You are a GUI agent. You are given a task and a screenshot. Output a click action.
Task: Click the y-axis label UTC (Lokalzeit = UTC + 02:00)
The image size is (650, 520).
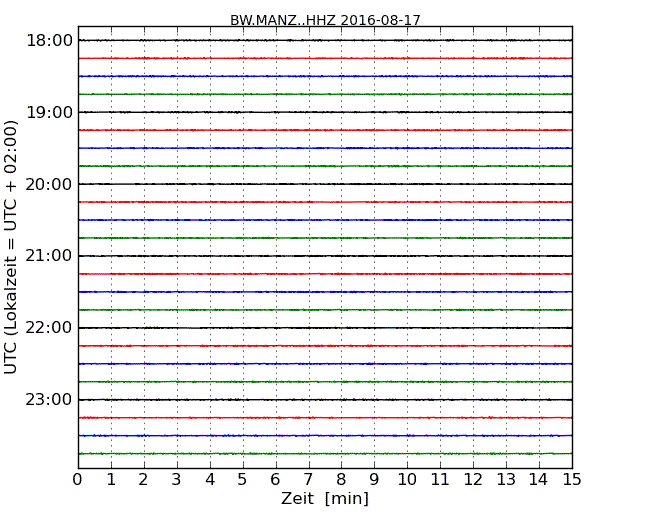coord(10,247)
